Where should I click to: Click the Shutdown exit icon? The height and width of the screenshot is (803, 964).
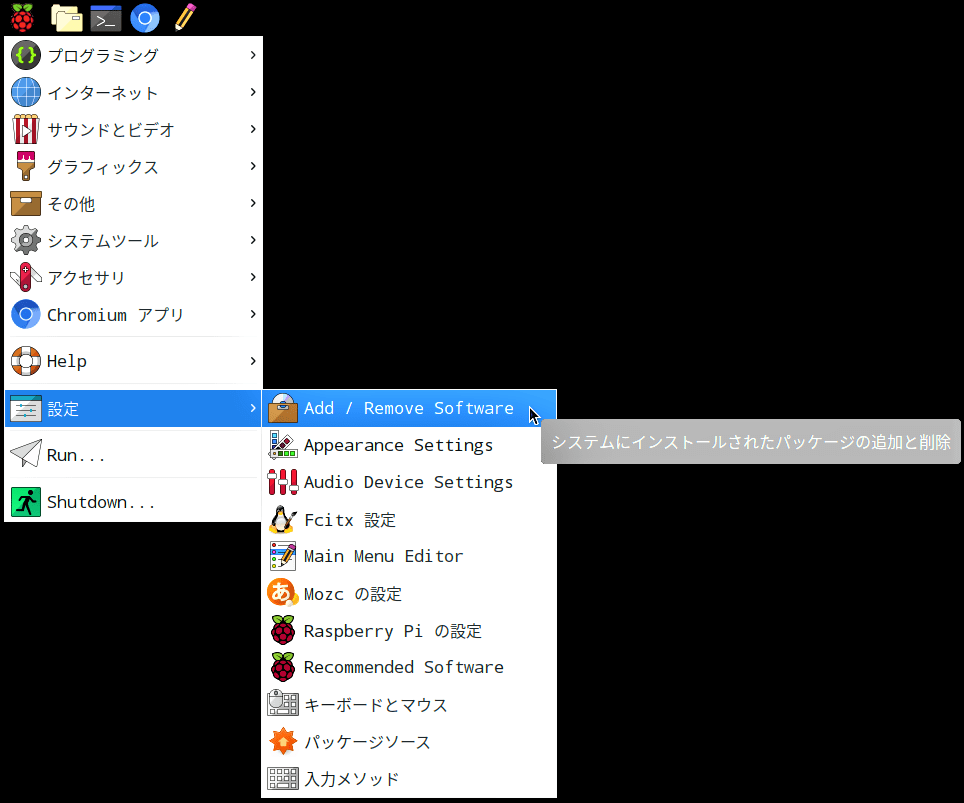point(26,502)
